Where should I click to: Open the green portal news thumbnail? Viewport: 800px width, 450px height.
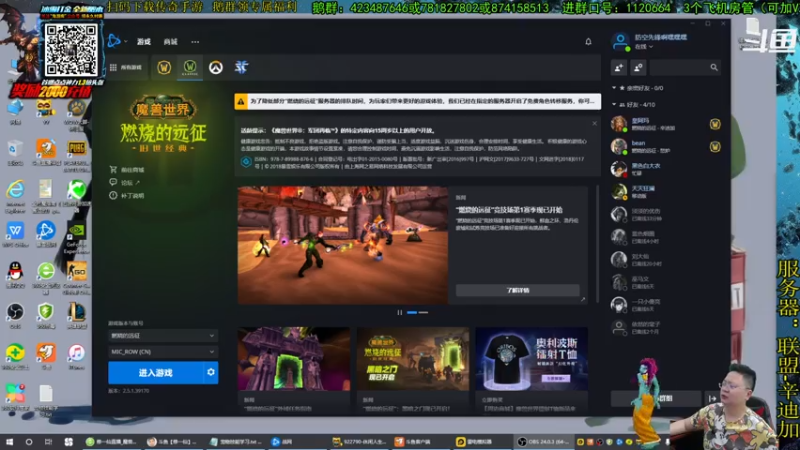point(293,359)
